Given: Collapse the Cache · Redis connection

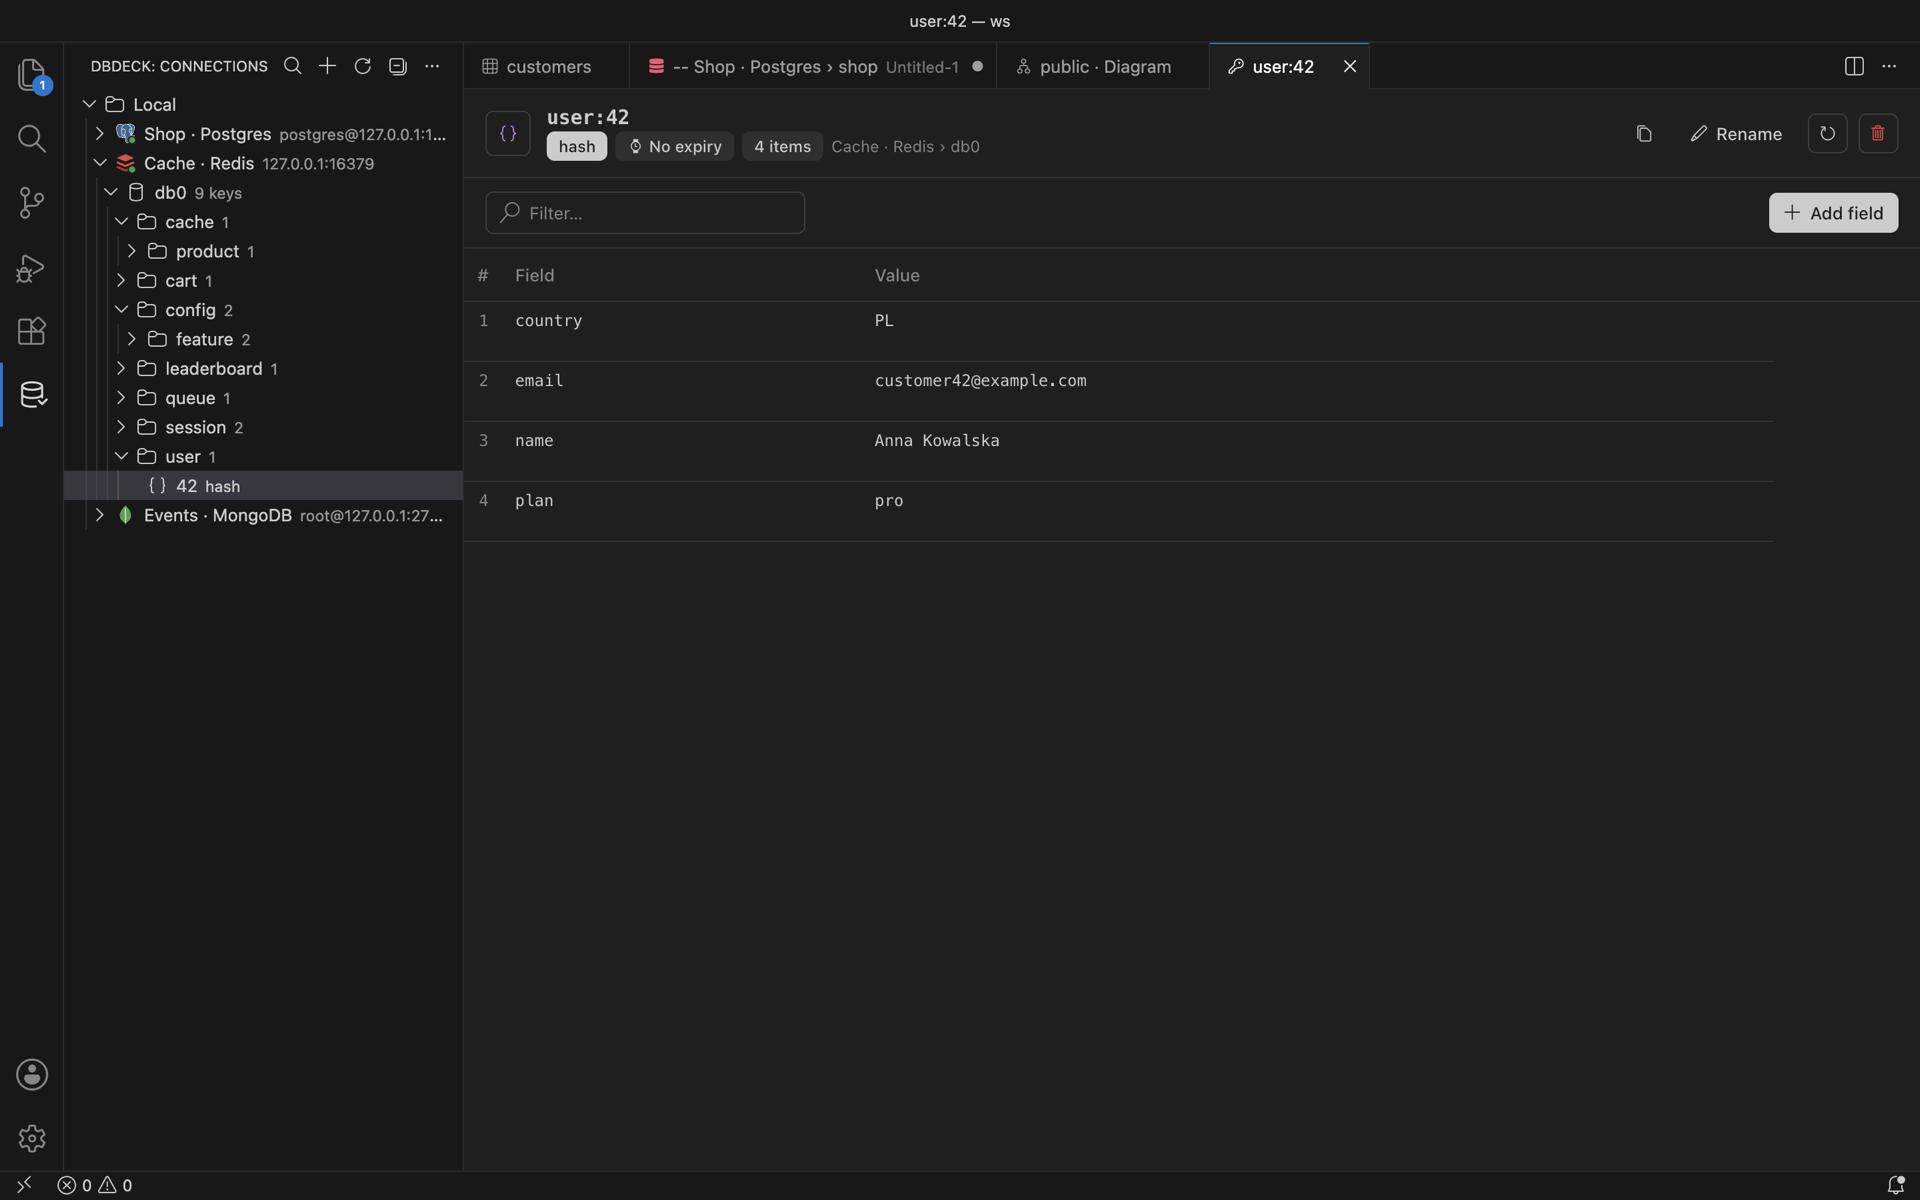Looking at the screenshot, I should pyautogui.click(x=100, y=163).
